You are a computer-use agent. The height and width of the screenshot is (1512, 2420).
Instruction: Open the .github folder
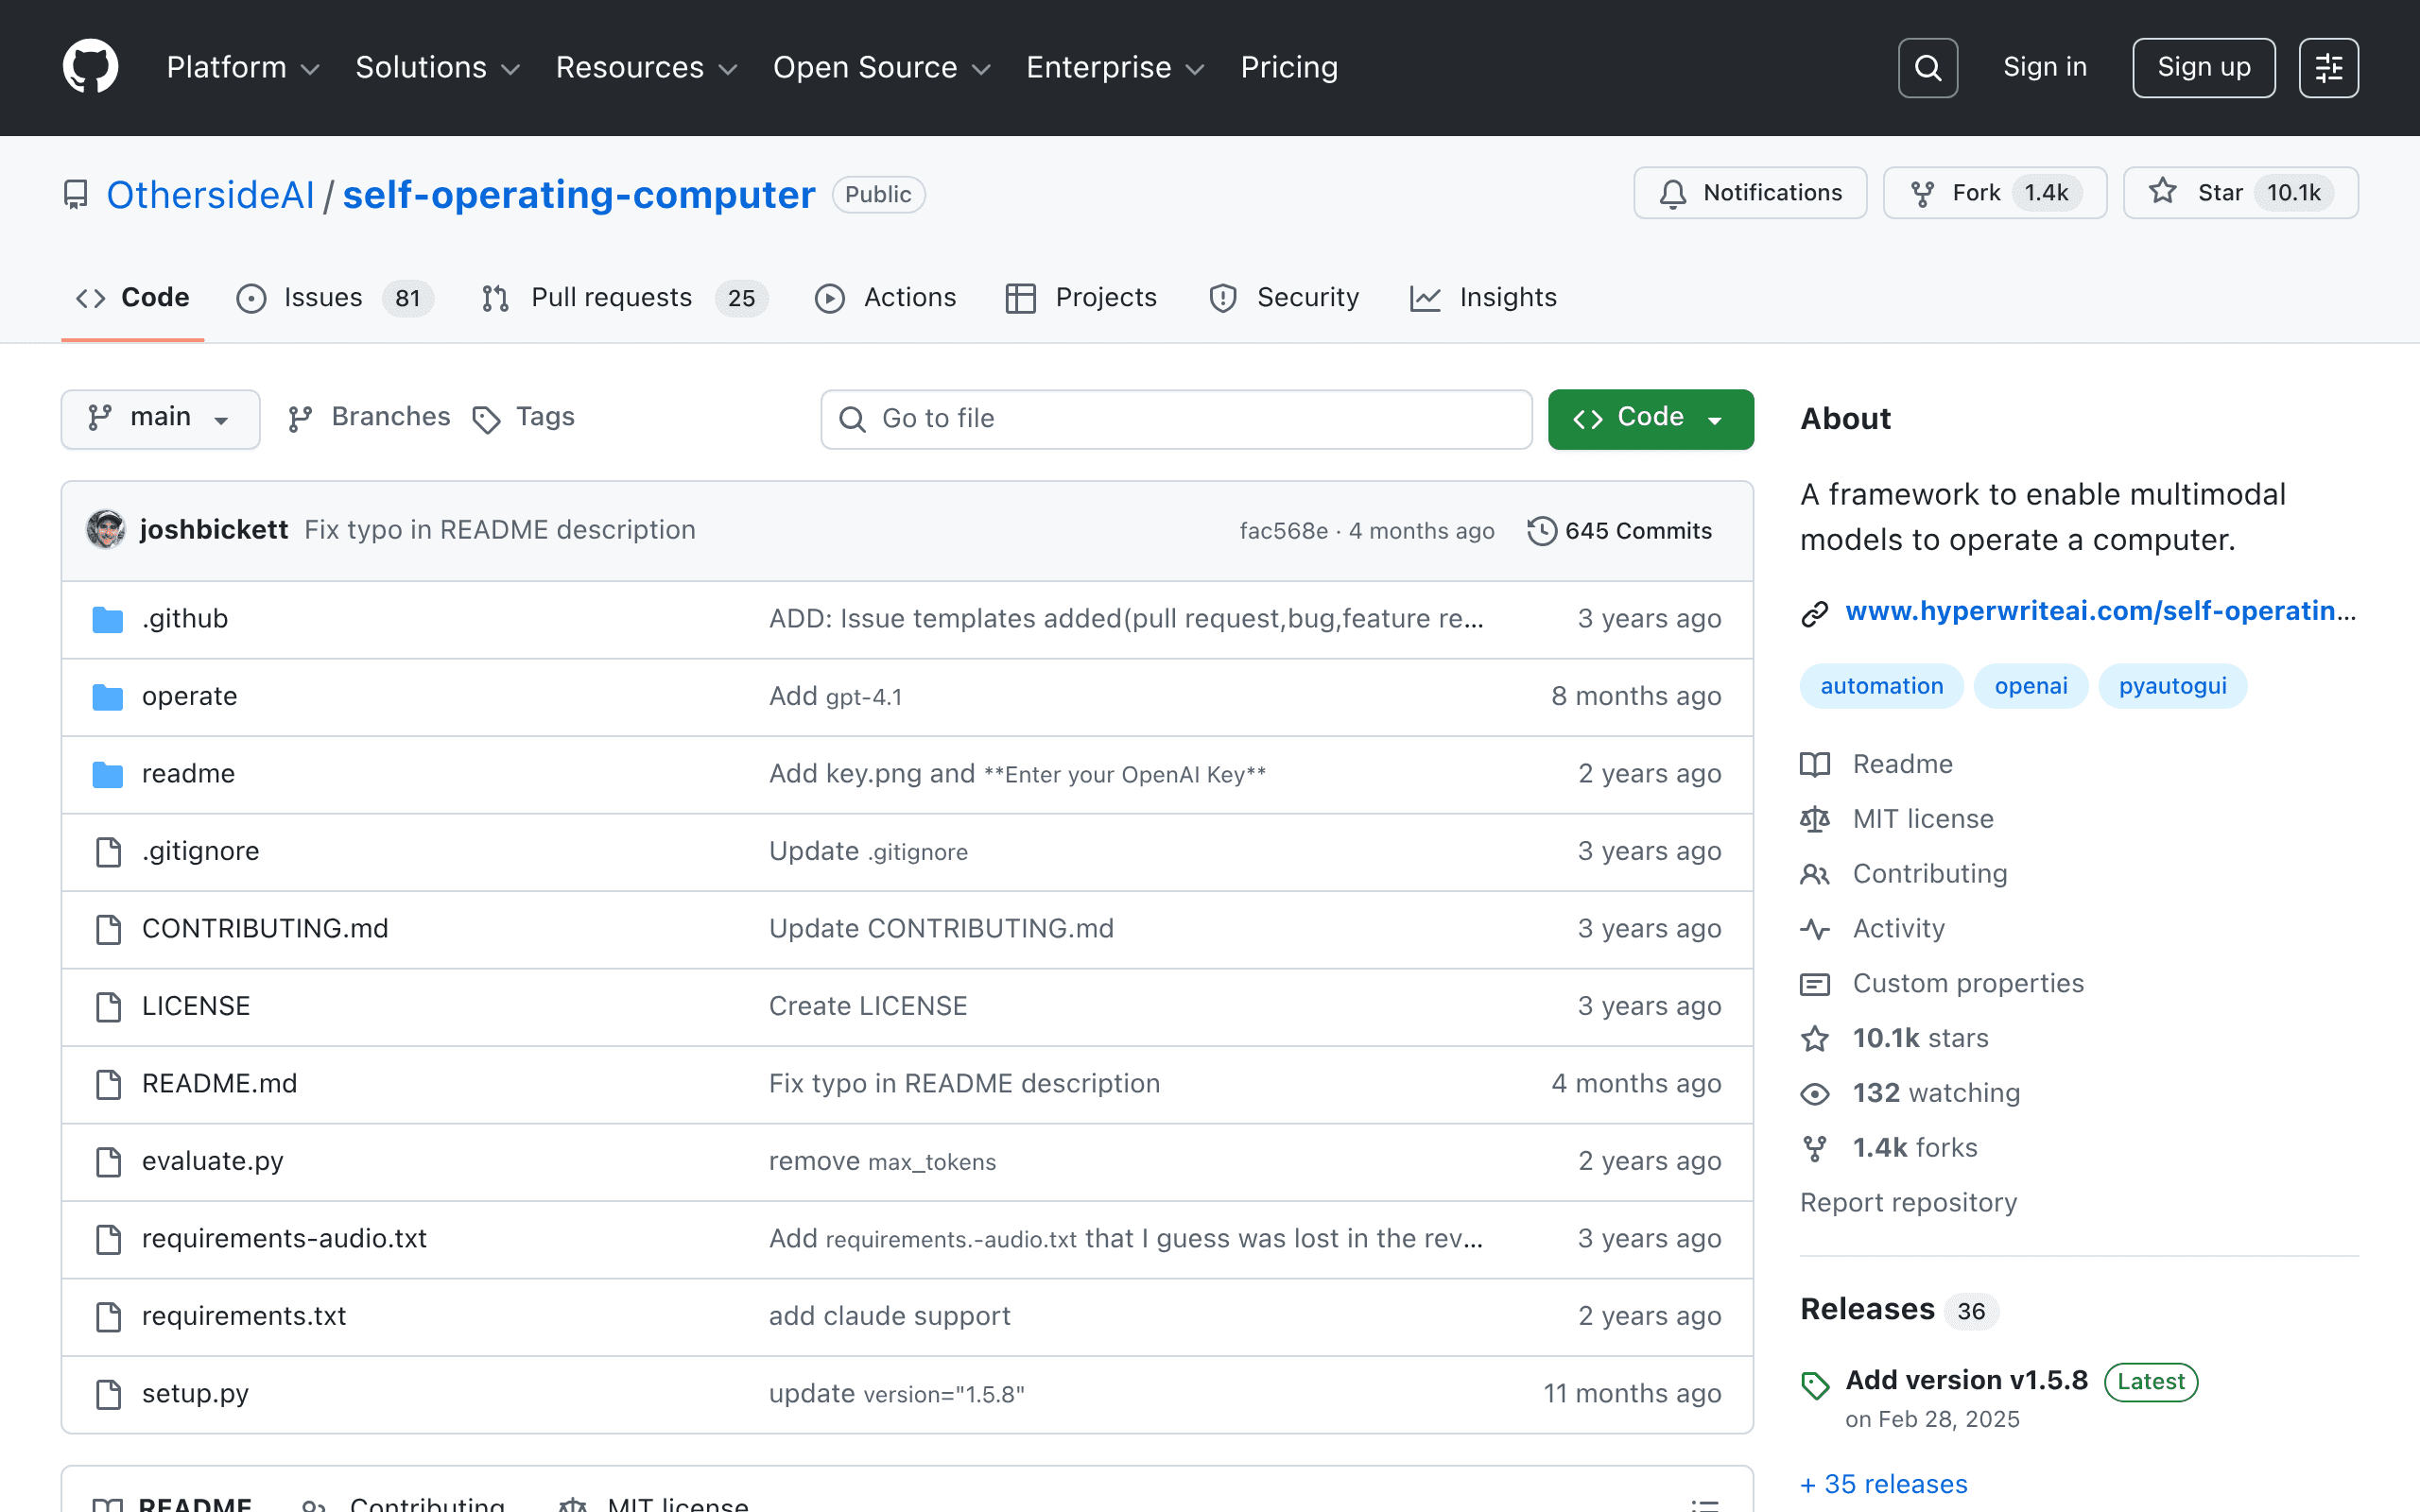(x=185, y=619)
